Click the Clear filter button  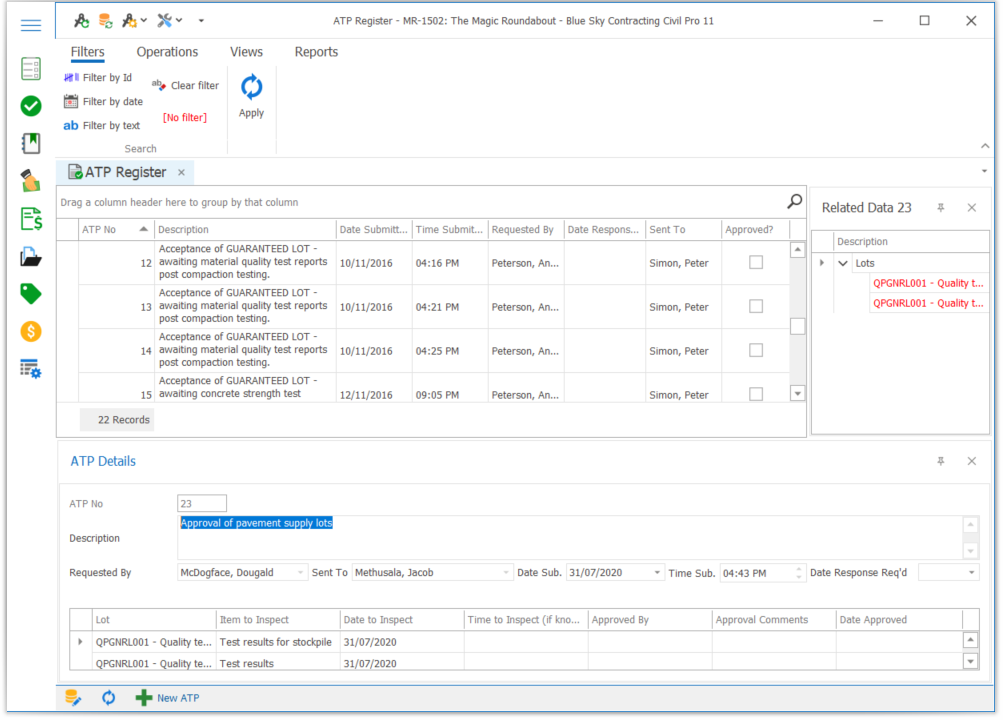(x=186, y=86)
